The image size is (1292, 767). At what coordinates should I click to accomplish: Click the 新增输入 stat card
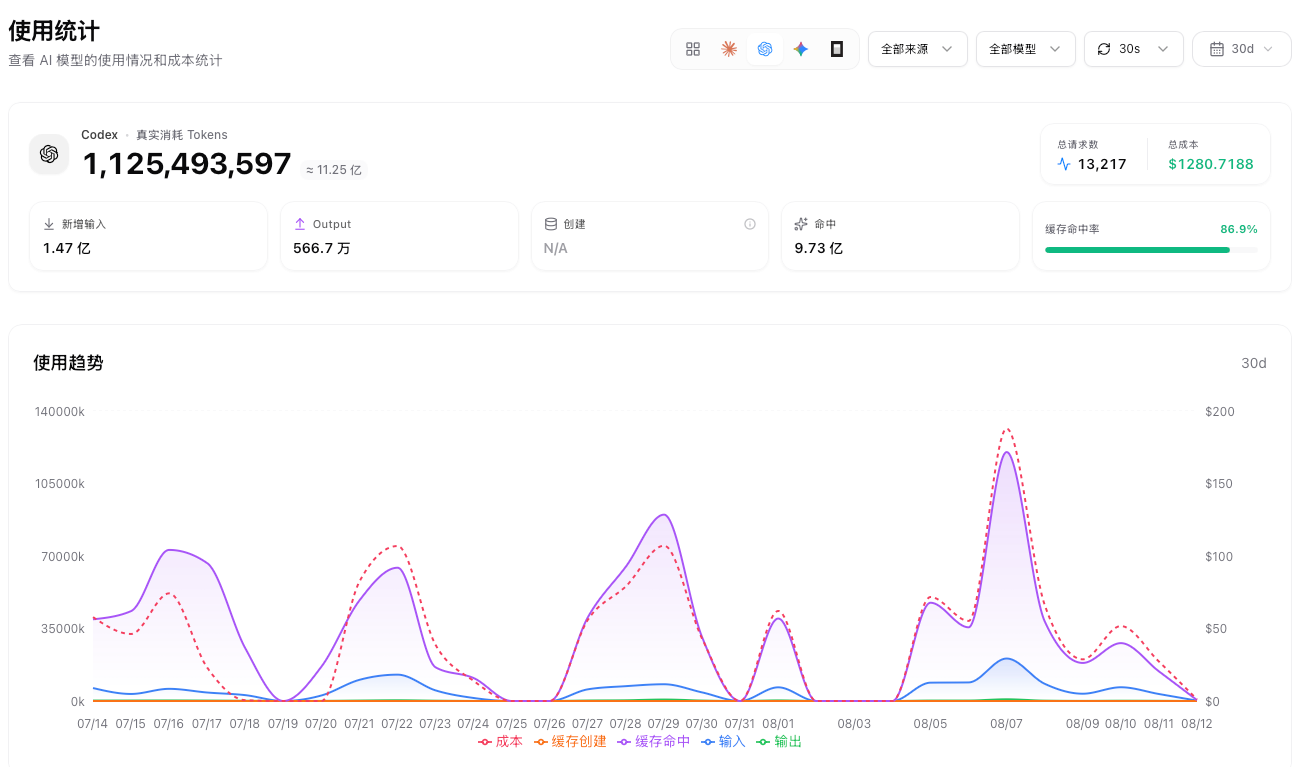coord(149,236)
